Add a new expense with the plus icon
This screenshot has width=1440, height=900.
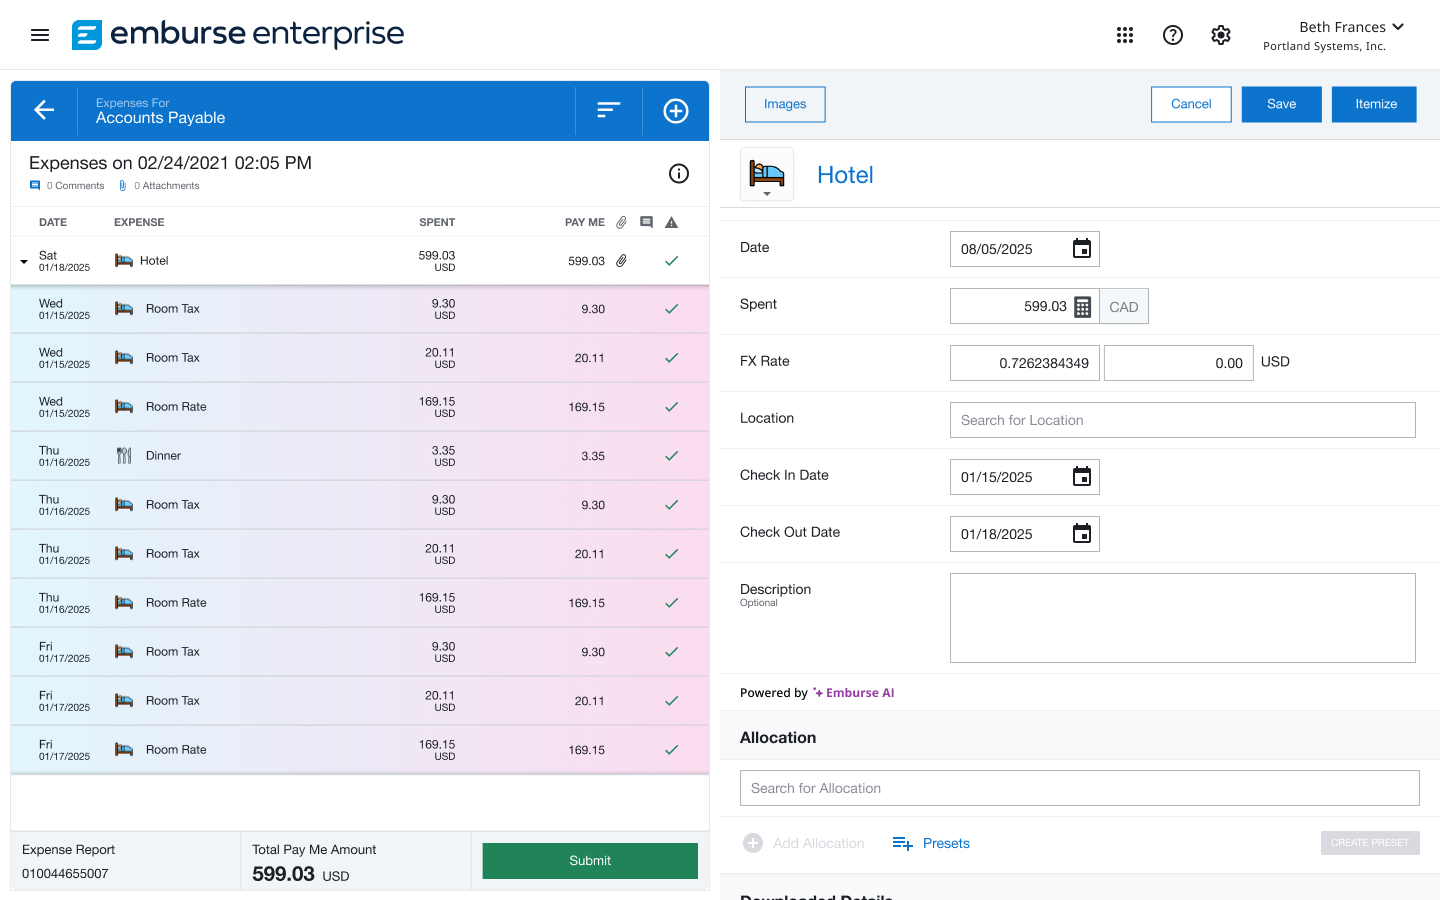tap(675, 110)
